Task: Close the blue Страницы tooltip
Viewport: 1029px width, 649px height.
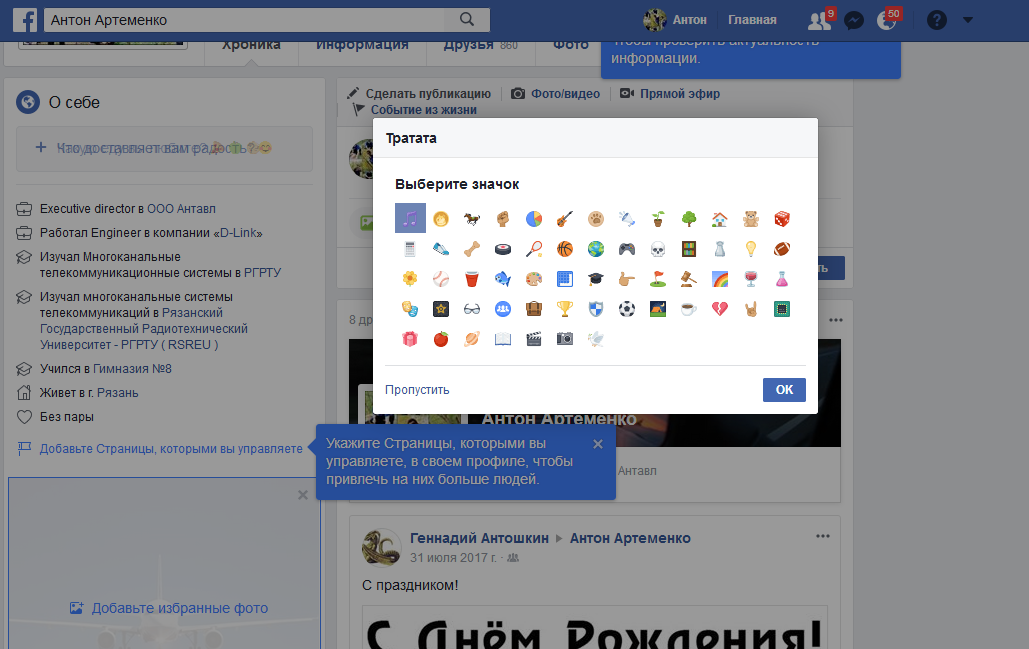Action: [x=598, y=444]
